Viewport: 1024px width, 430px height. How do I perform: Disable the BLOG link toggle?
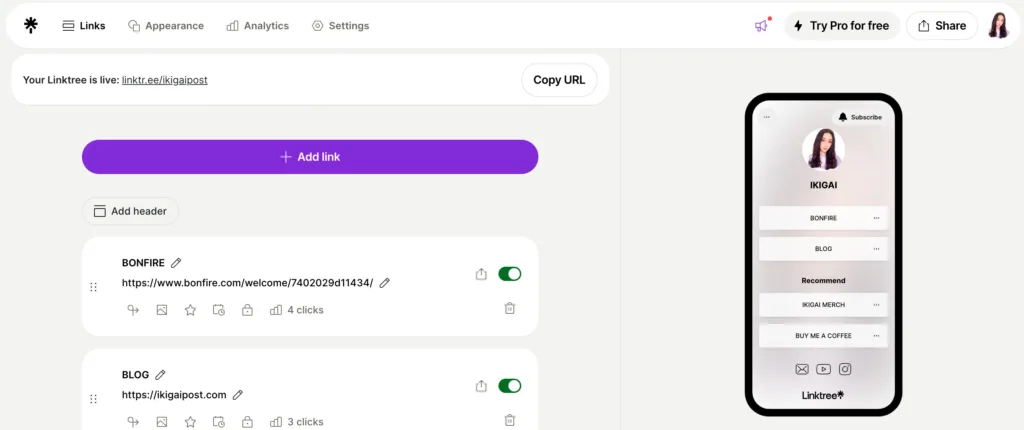[509, 386]
